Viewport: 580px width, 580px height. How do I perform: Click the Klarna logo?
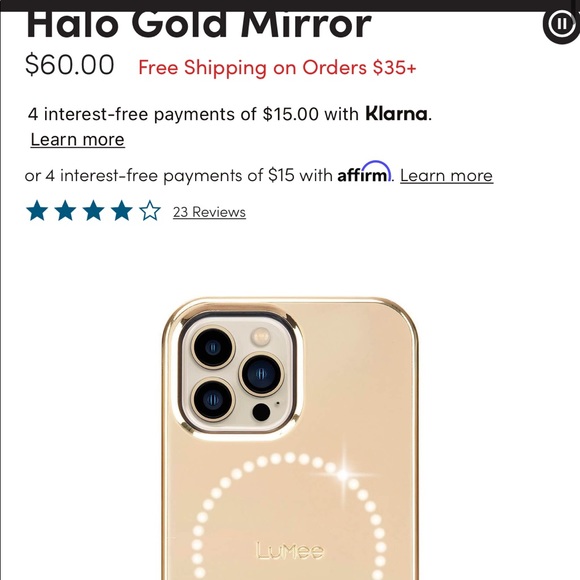click(397, 113)
